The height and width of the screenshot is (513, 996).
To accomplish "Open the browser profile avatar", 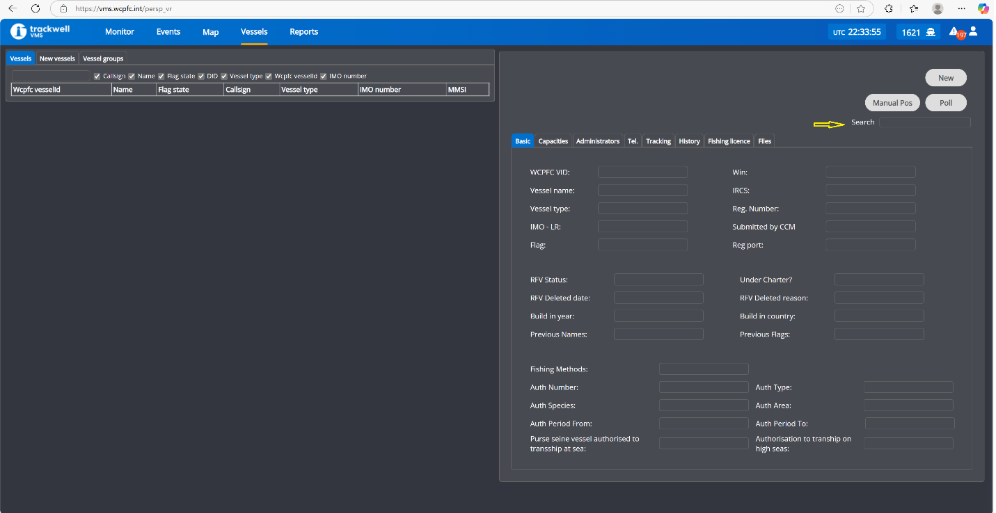I will tap(938, 9).
